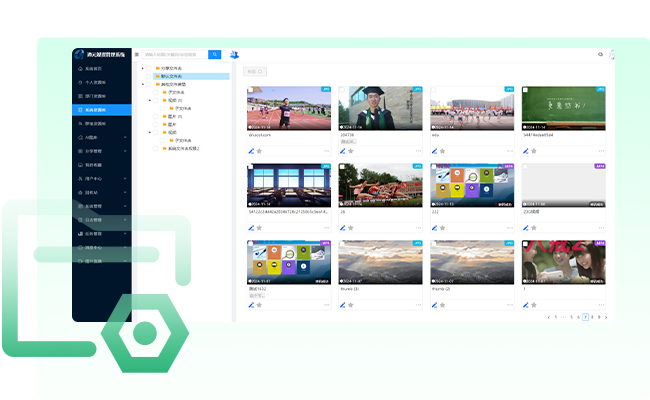Click the grey tag filter button above the thumbnails
650x400 pixels.
(255, 72)
